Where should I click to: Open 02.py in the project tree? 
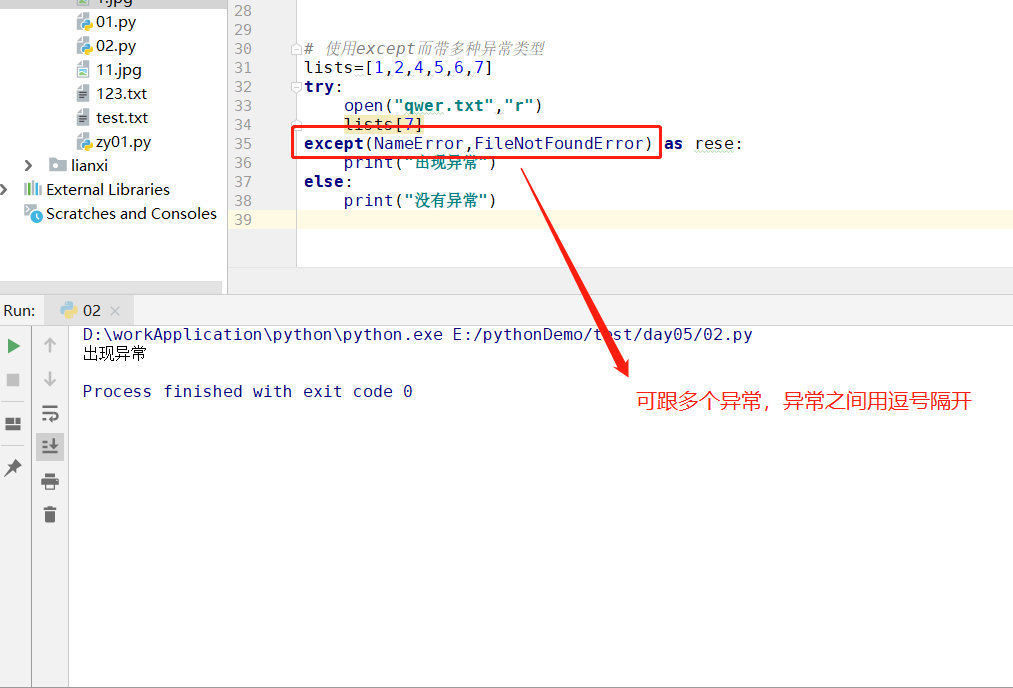pyautogui.click(x=116, y=46)
